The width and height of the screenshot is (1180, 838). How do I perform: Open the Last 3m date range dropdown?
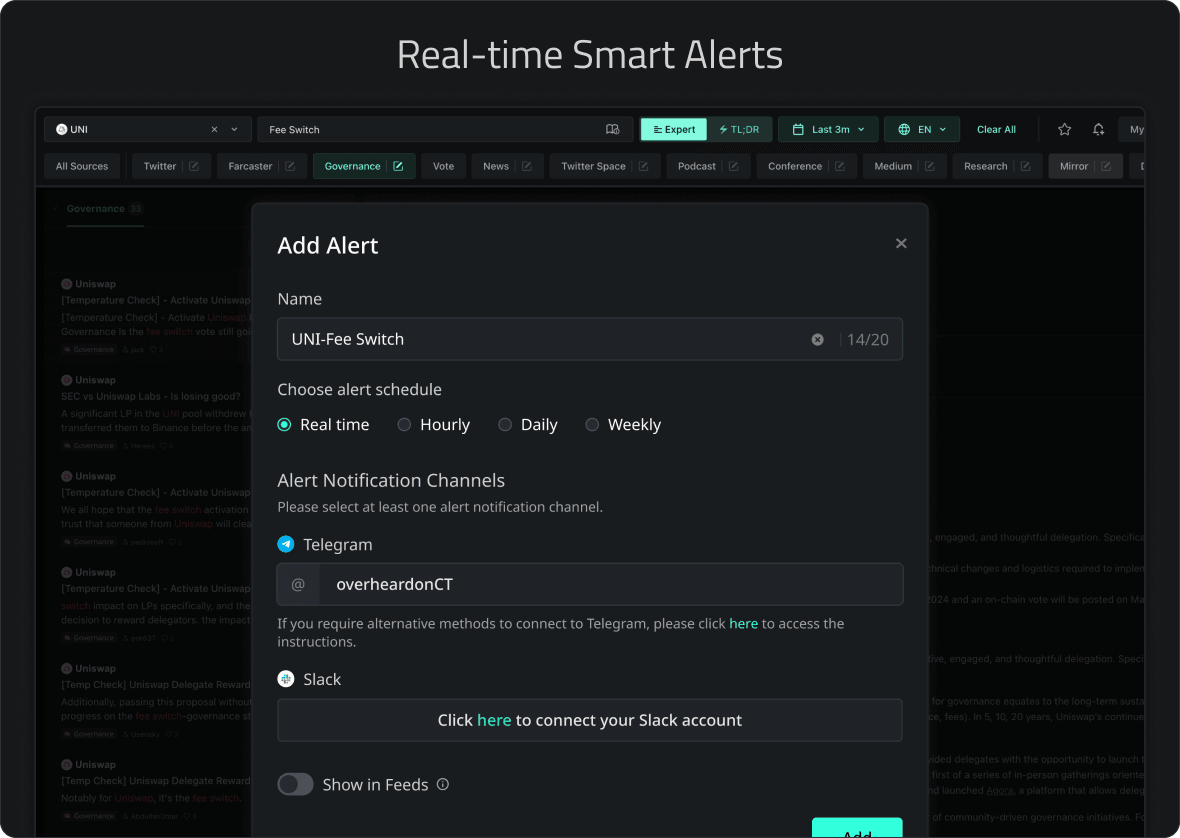pyautogui.click(x=828, y=129)
